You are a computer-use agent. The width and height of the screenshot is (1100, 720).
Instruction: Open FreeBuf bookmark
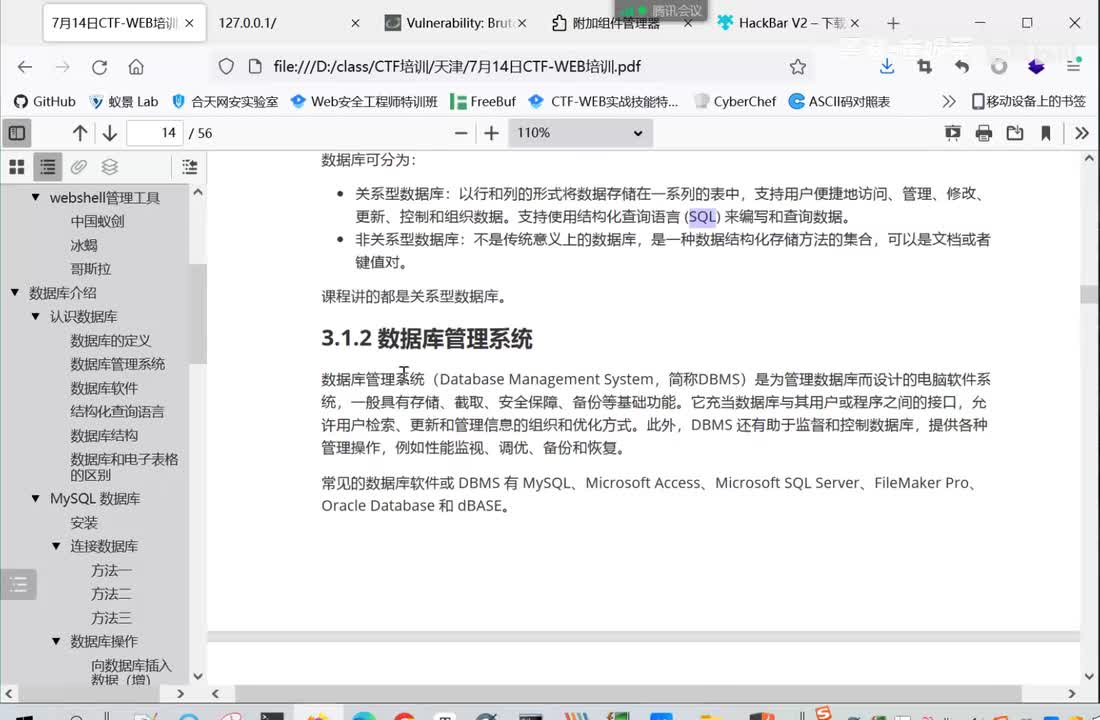click(x=483, y=101)
